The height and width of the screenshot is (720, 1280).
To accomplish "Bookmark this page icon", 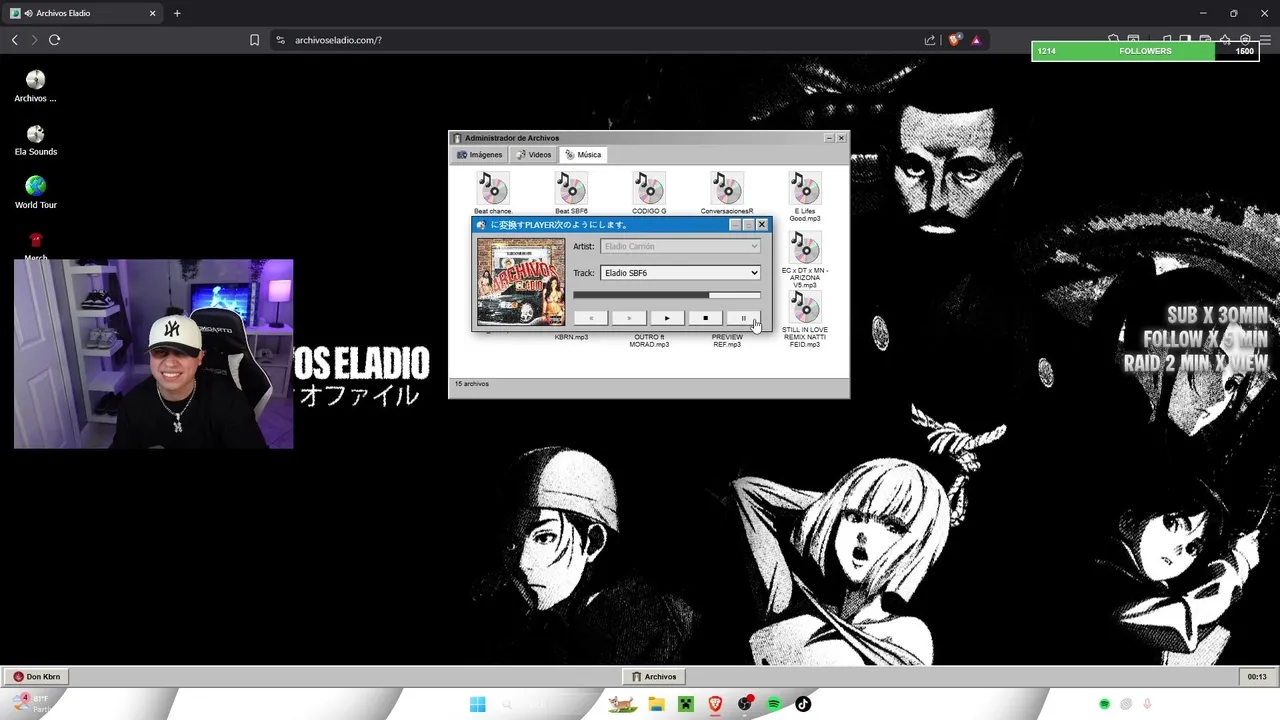I will click(254, 40).
